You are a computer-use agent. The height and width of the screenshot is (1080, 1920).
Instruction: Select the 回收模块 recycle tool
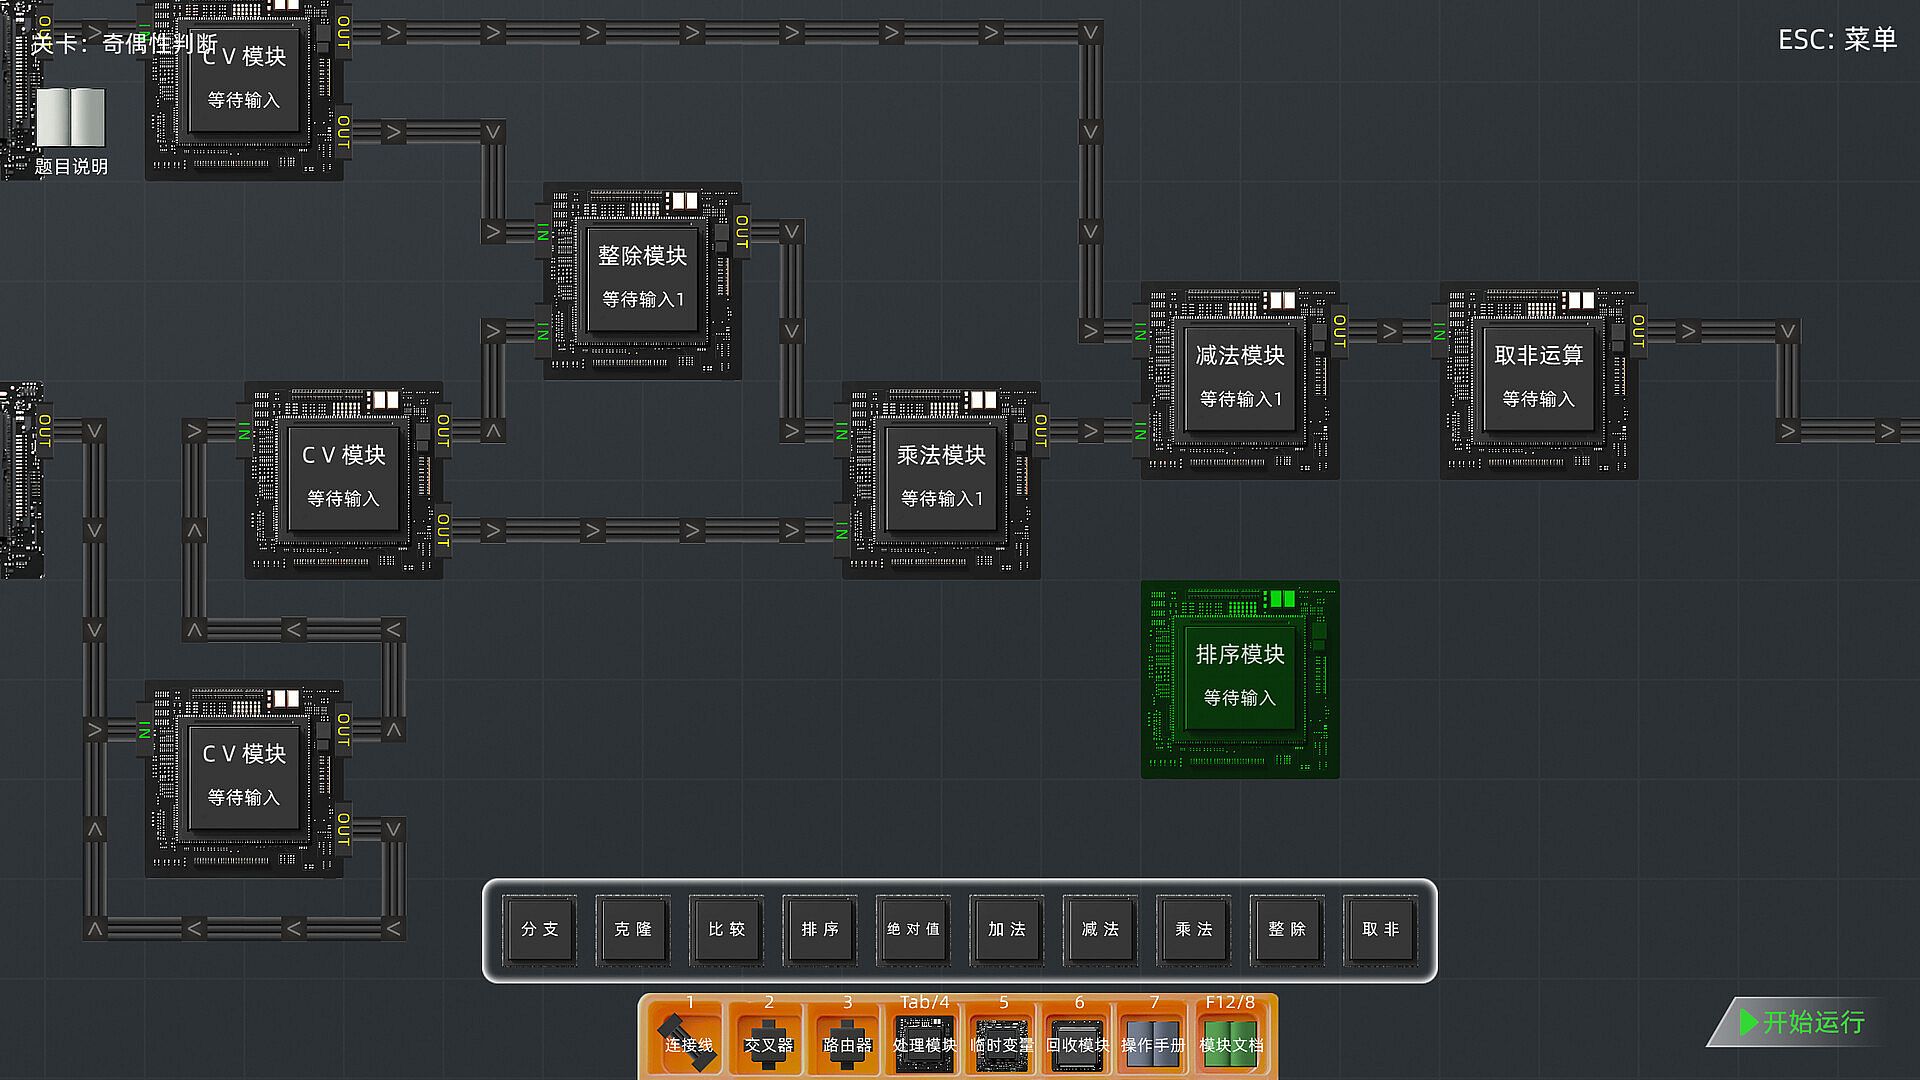tap(1078, 1040)
